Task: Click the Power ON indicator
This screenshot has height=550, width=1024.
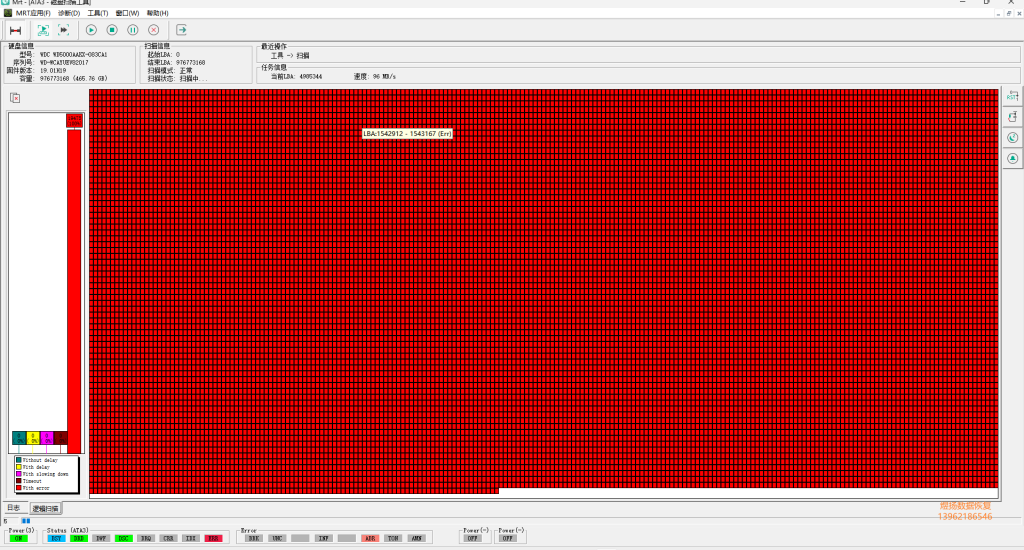Action: [18, 538]
